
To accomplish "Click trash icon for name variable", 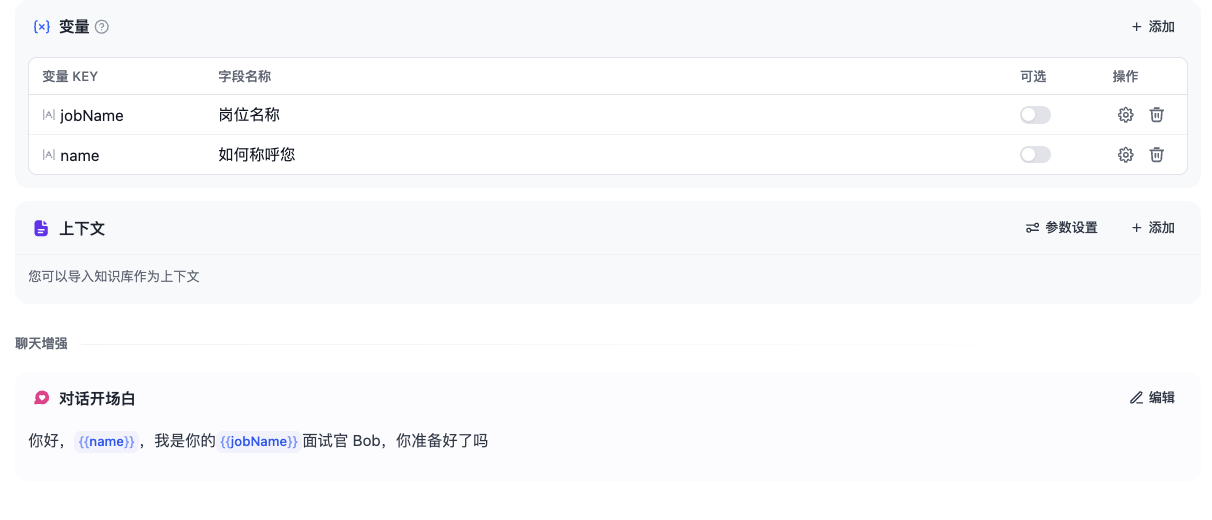I will (1156, 155).
